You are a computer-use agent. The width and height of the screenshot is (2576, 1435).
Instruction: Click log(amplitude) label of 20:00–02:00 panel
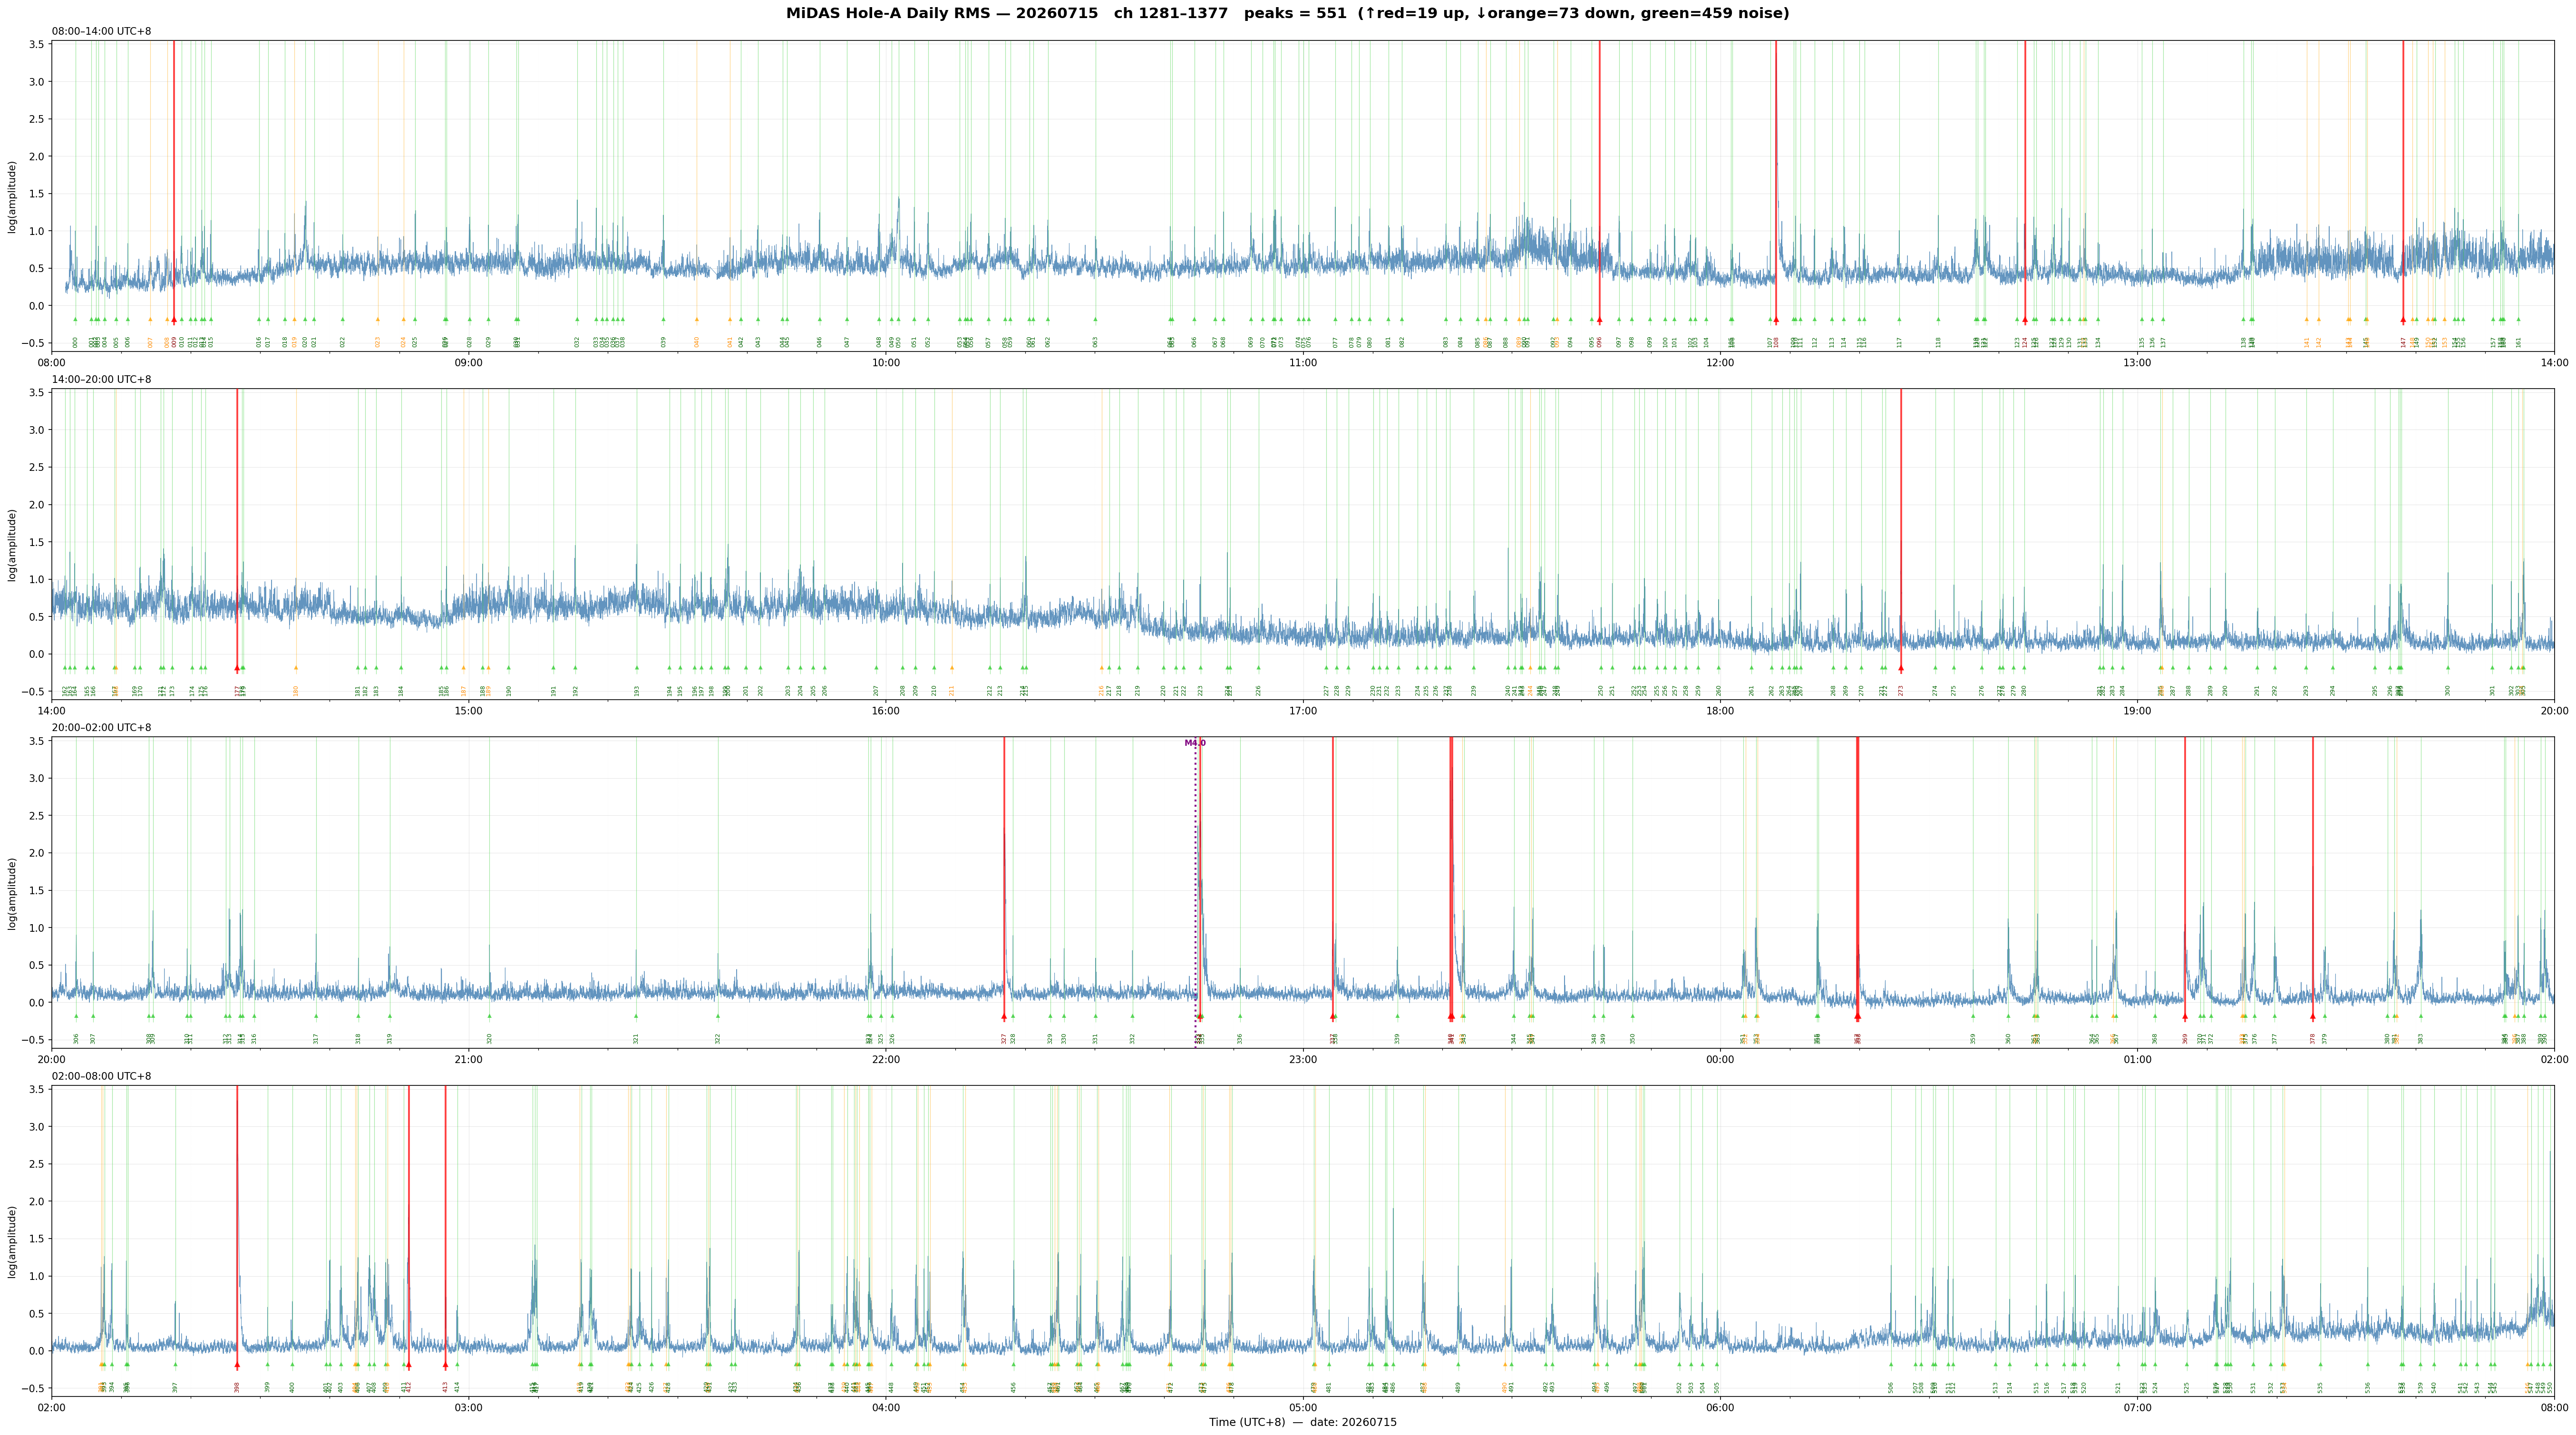[12, 893]
